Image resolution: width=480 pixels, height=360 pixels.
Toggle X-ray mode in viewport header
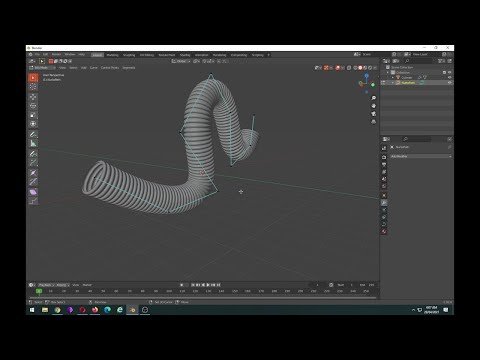tap(349, 68)
